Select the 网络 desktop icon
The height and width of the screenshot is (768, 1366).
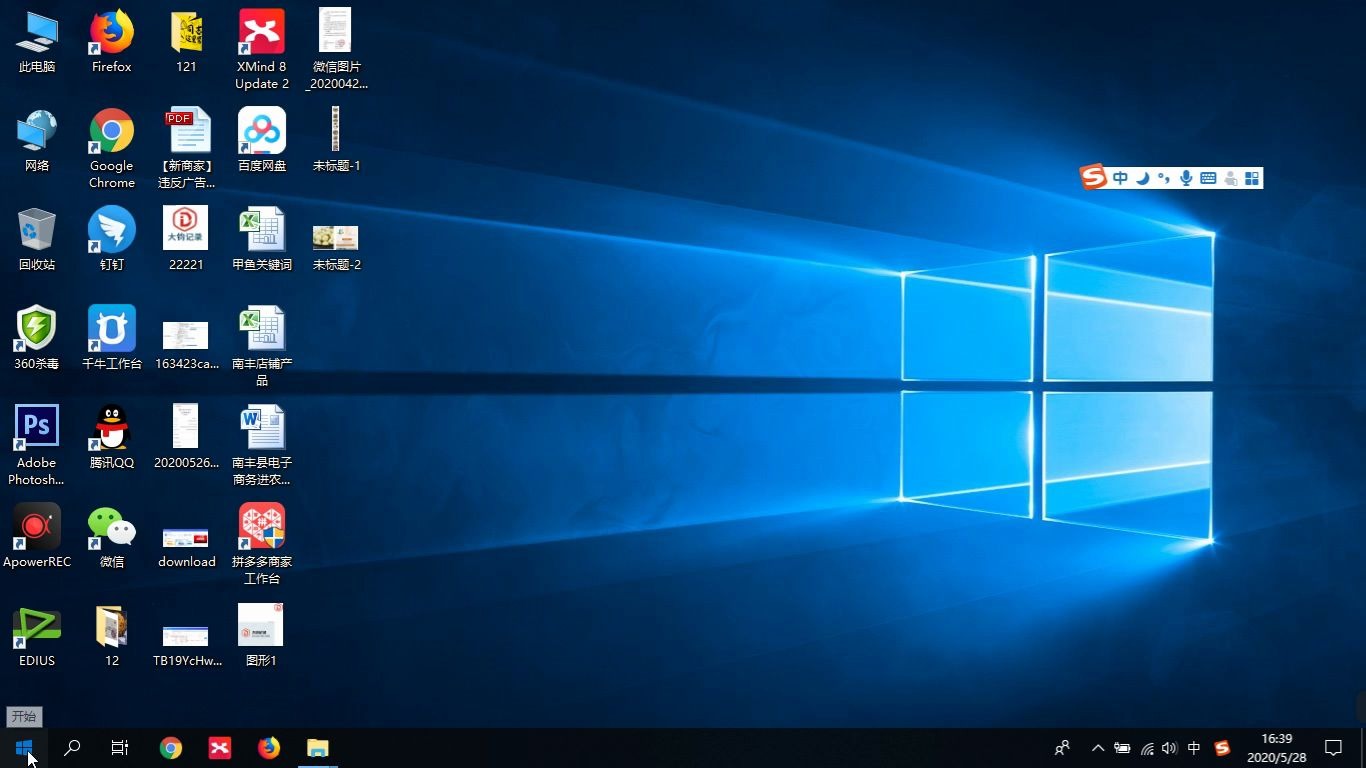tap(37, 141)
